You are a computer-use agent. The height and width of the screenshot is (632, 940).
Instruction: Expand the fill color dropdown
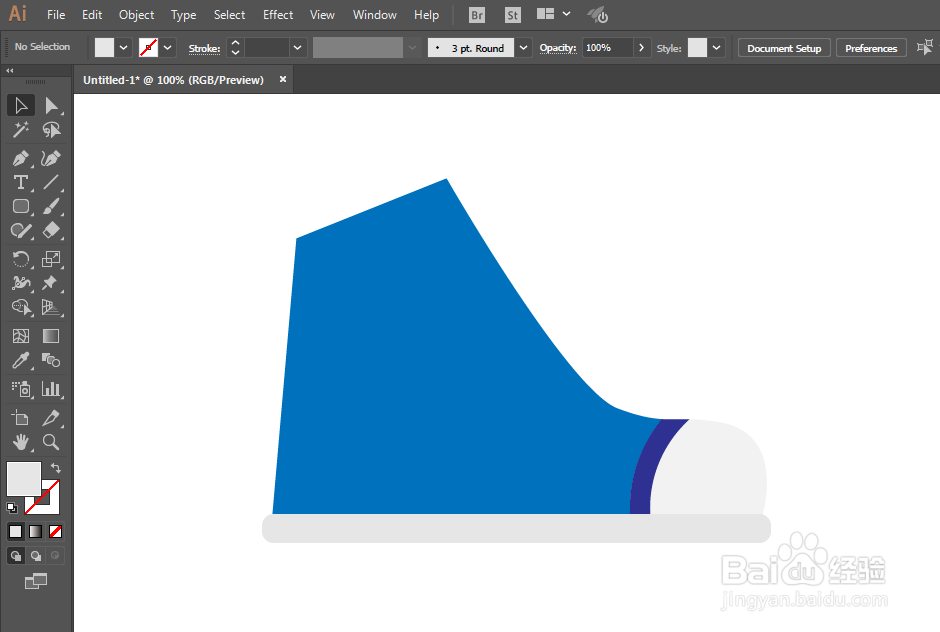point(123,47)
